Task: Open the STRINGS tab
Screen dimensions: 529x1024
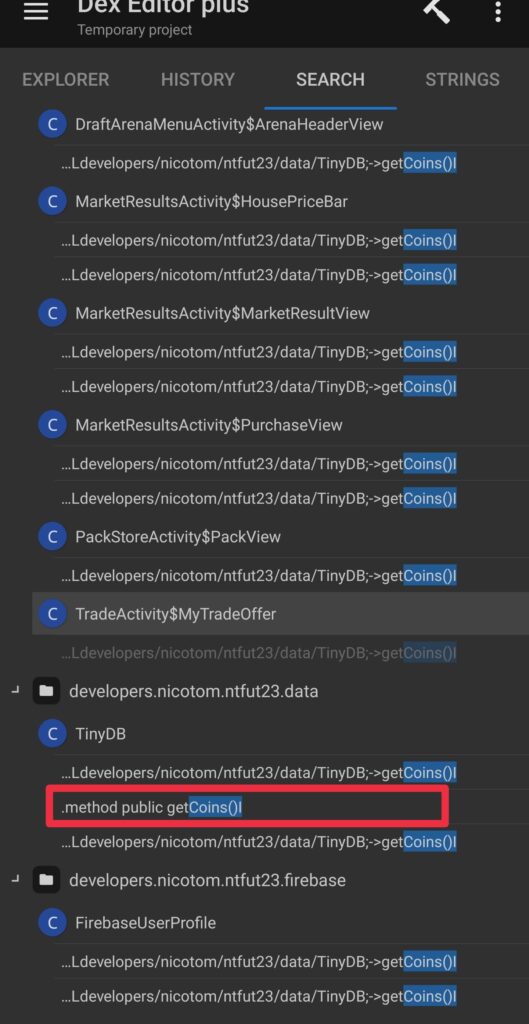Action: point(462,80)
